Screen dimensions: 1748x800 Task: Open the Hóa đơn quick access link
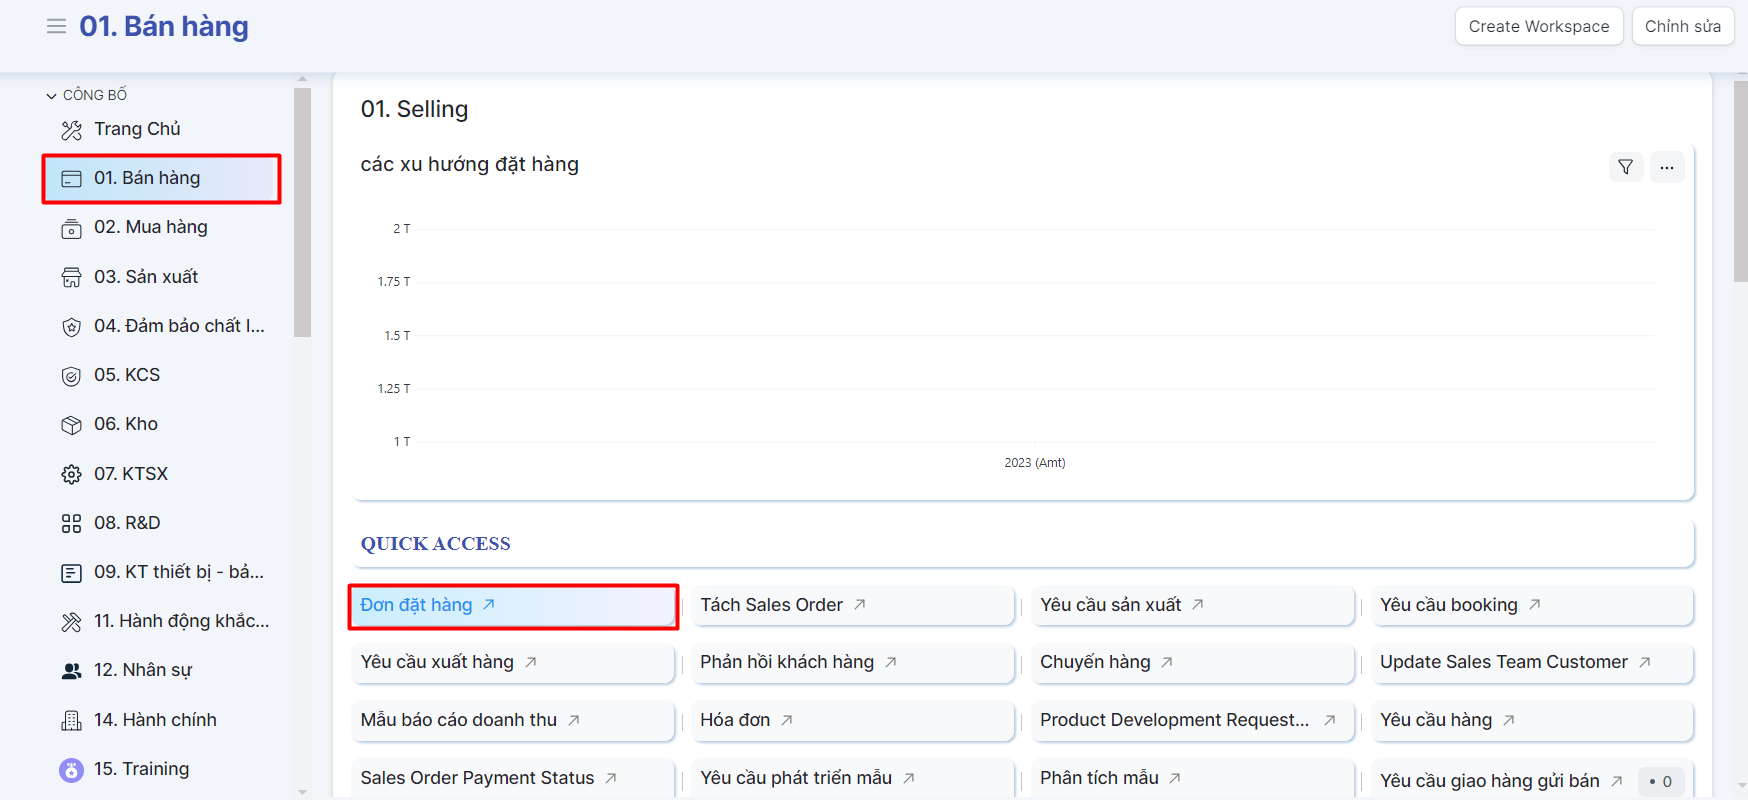click(735, 720)
